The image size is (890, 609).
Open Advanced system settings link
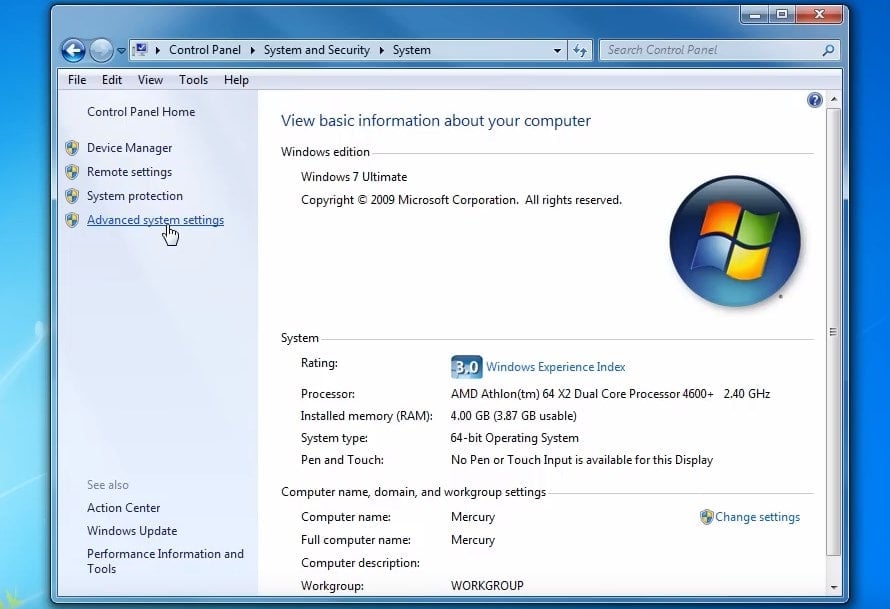point(156,220)
